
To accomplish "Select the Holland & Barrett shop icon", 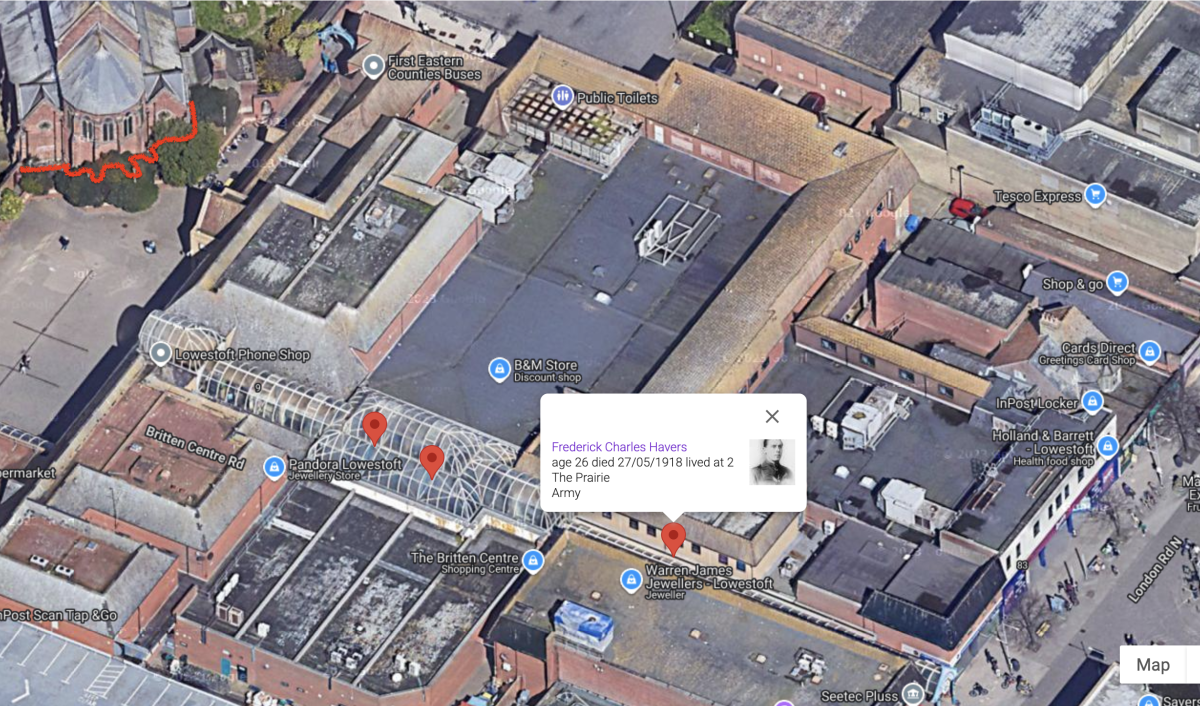I will coord(1106,447).
